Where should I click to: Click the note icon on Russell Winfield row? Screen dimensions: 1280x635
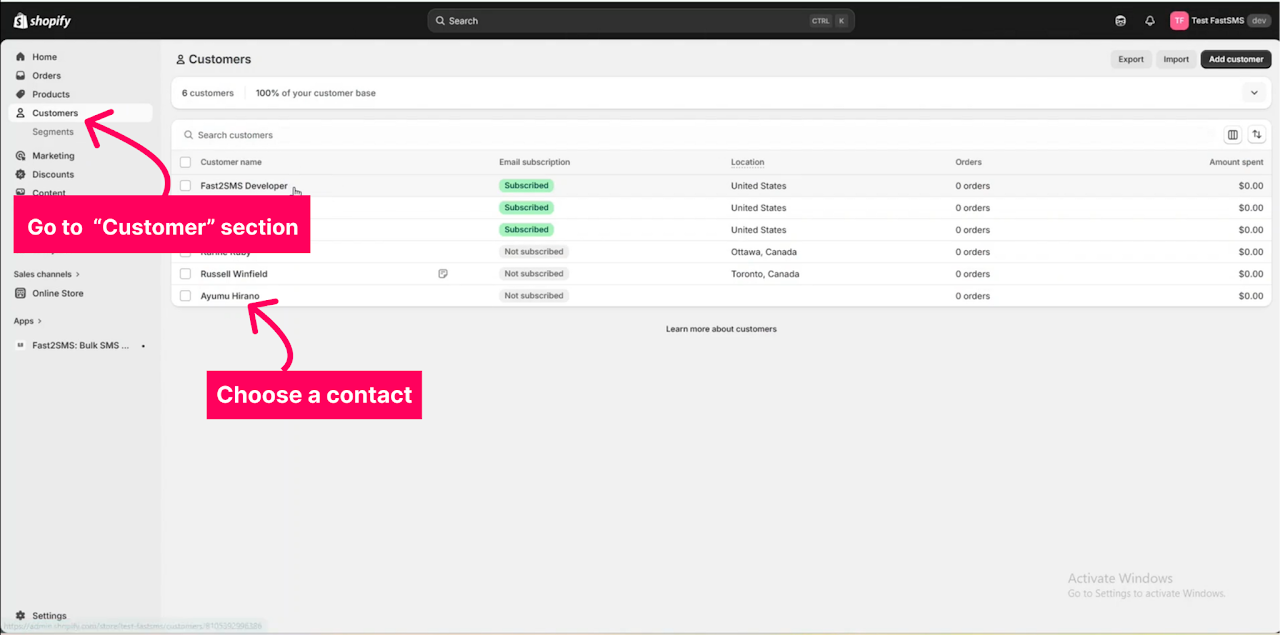[443, 274]
